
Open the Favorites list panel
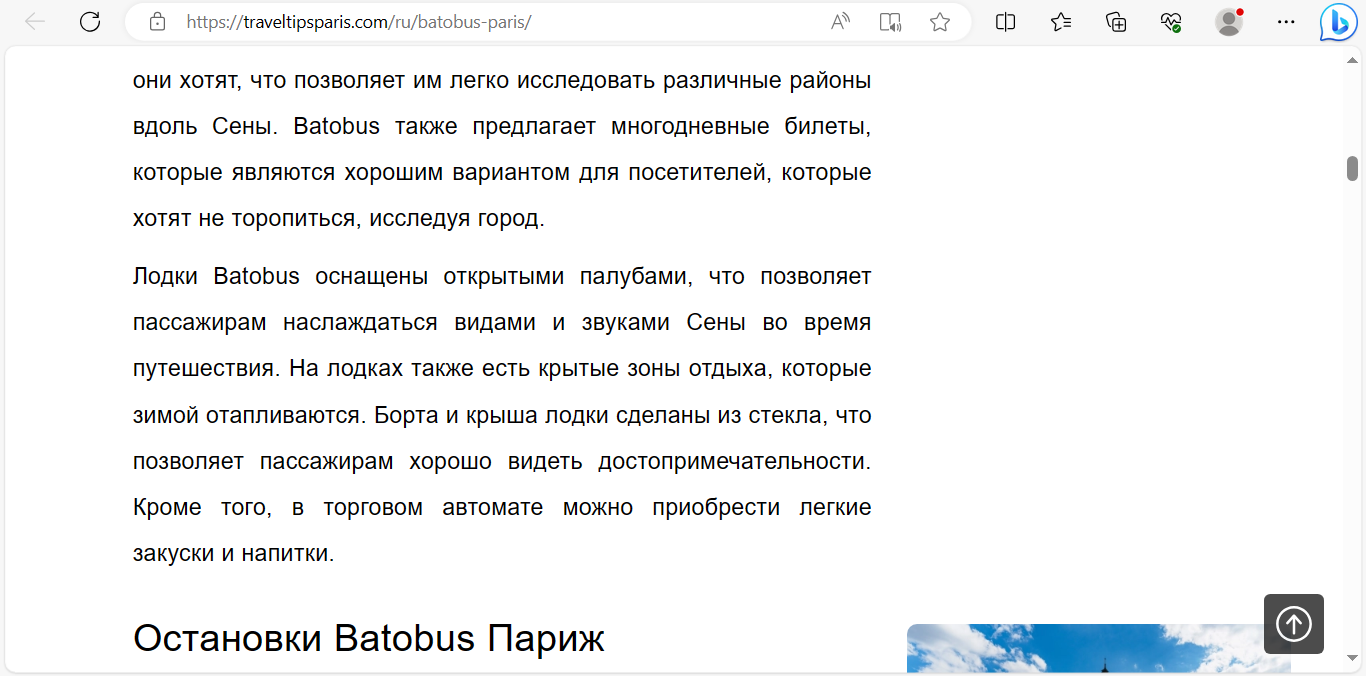click(x=1061, y=22)
